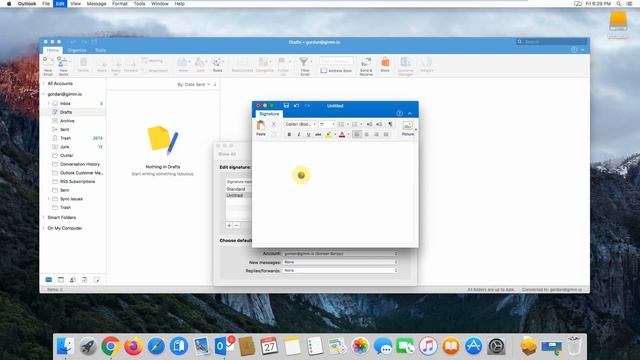Open the Address Book
The image size is (640, 360).
[336, 71]
